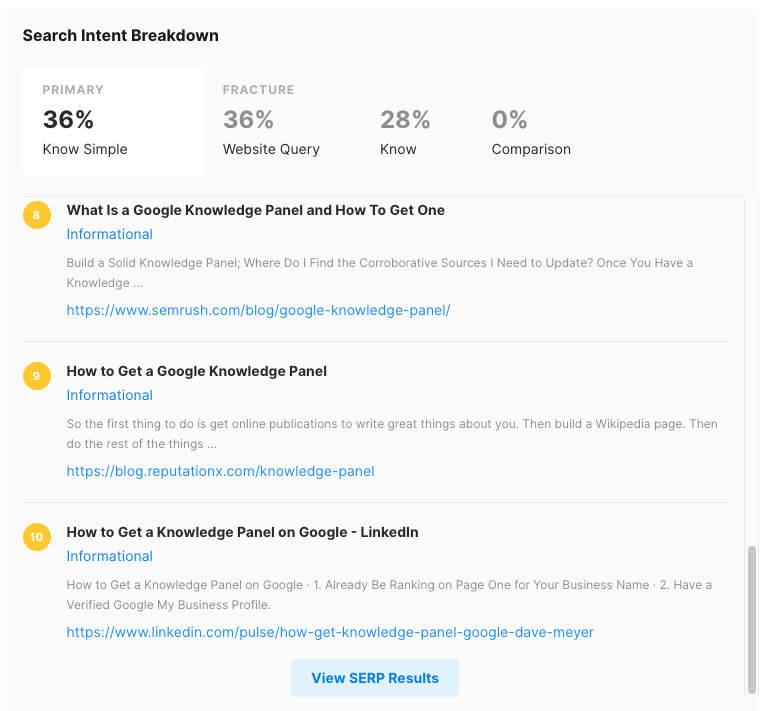
Task: Click the yellow rank 9 badge
Action: (37, 376)
